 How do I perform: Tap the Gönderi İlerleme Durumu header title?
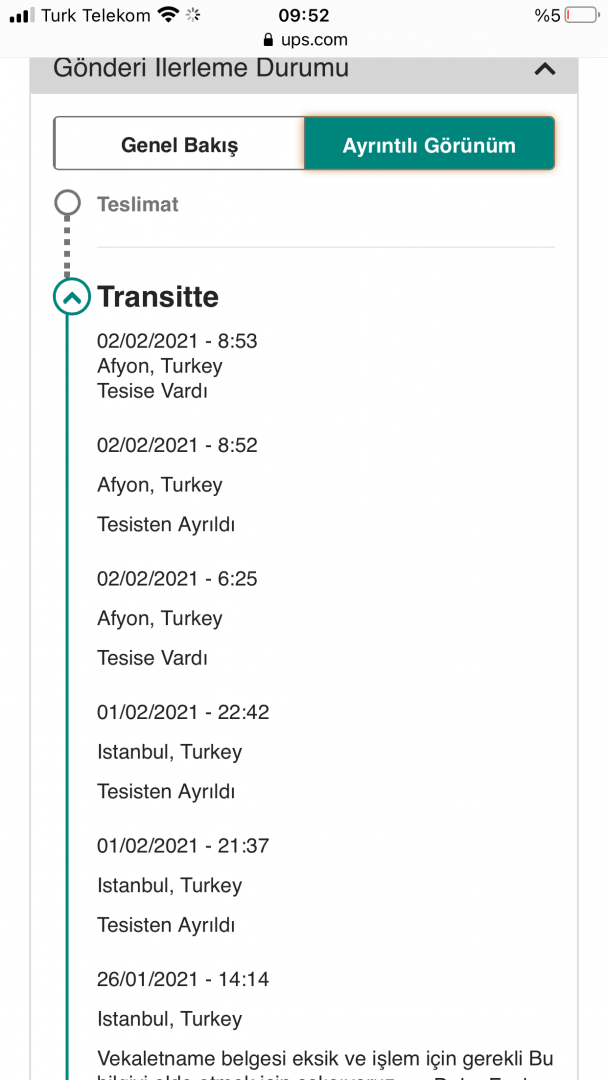tap(201, 69)
